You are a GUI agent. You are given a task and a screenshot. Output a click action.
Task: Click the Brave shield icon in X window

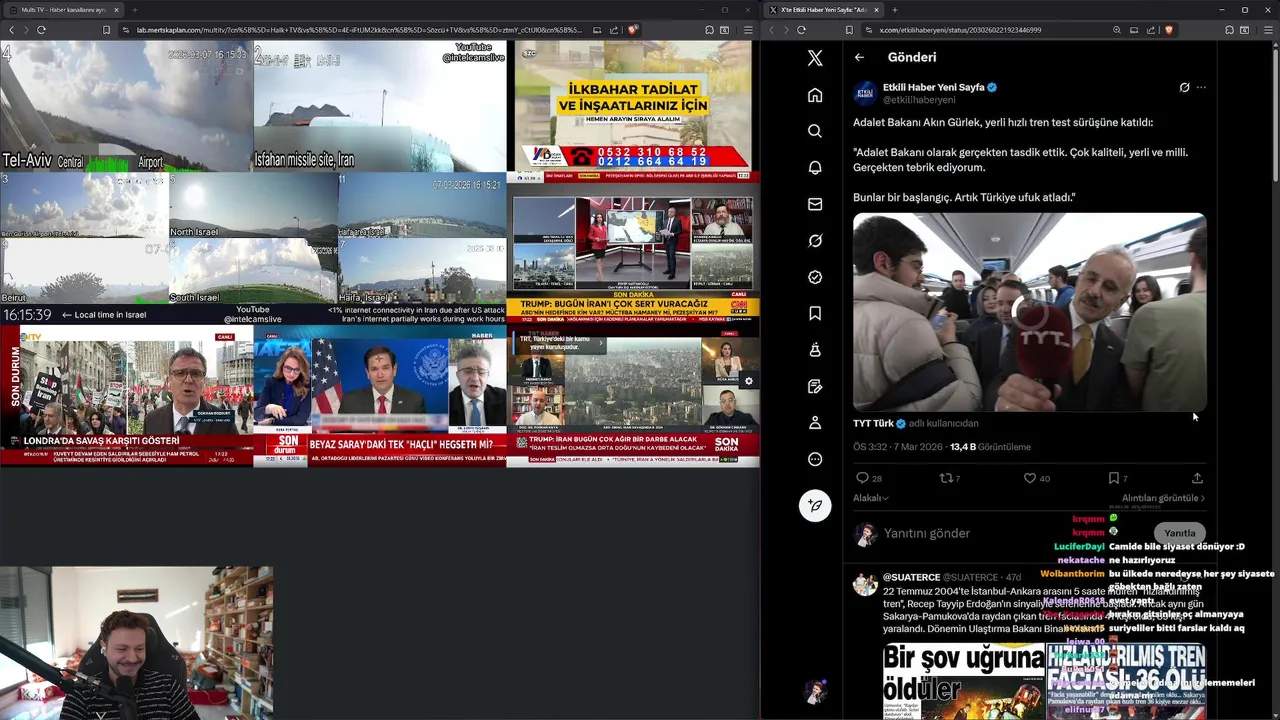click(1169, 30)
